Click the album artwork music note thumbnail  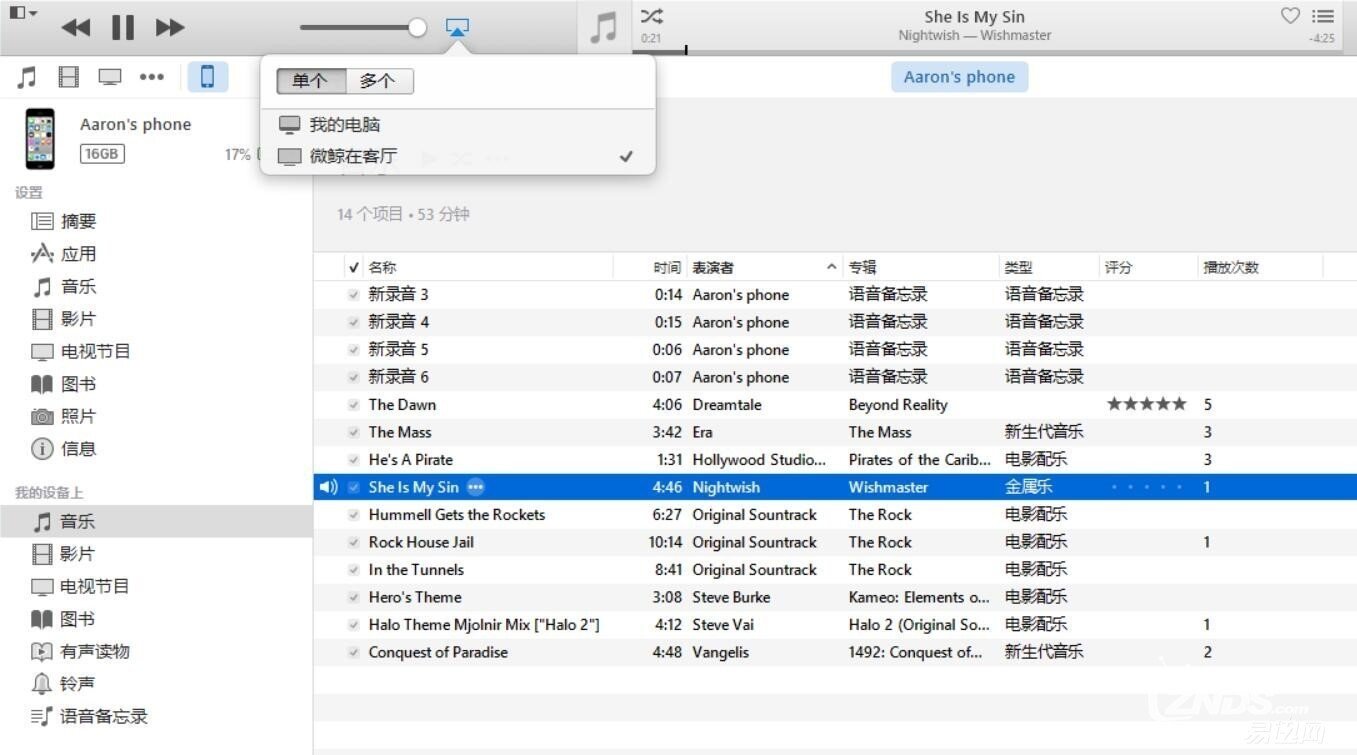point(603,27)
